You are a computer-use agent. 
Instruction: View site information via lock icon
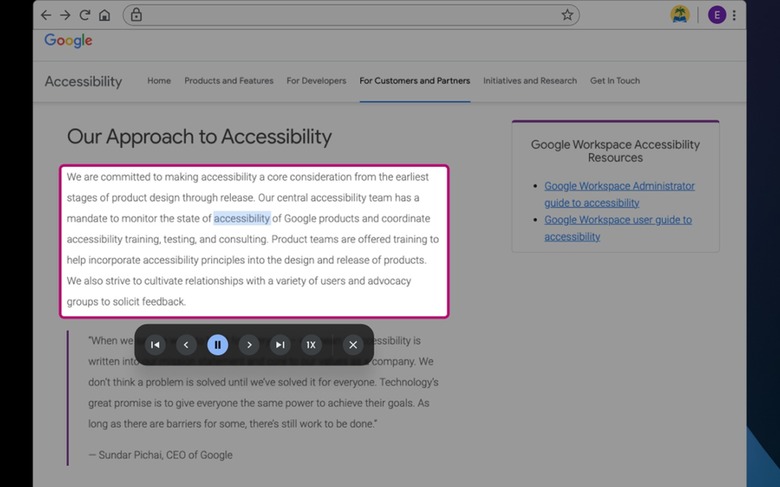136,15
